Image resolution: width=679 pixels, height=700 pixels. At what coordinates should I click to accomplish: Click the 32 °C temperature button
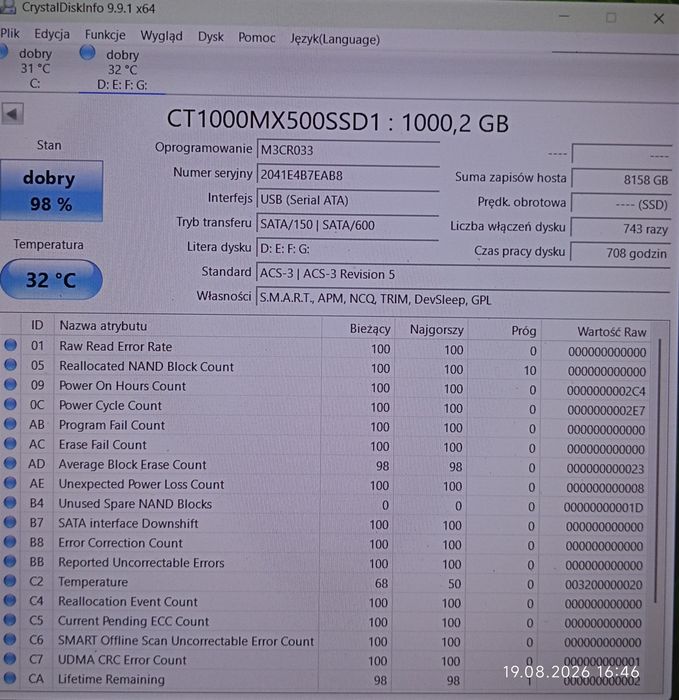51,279
